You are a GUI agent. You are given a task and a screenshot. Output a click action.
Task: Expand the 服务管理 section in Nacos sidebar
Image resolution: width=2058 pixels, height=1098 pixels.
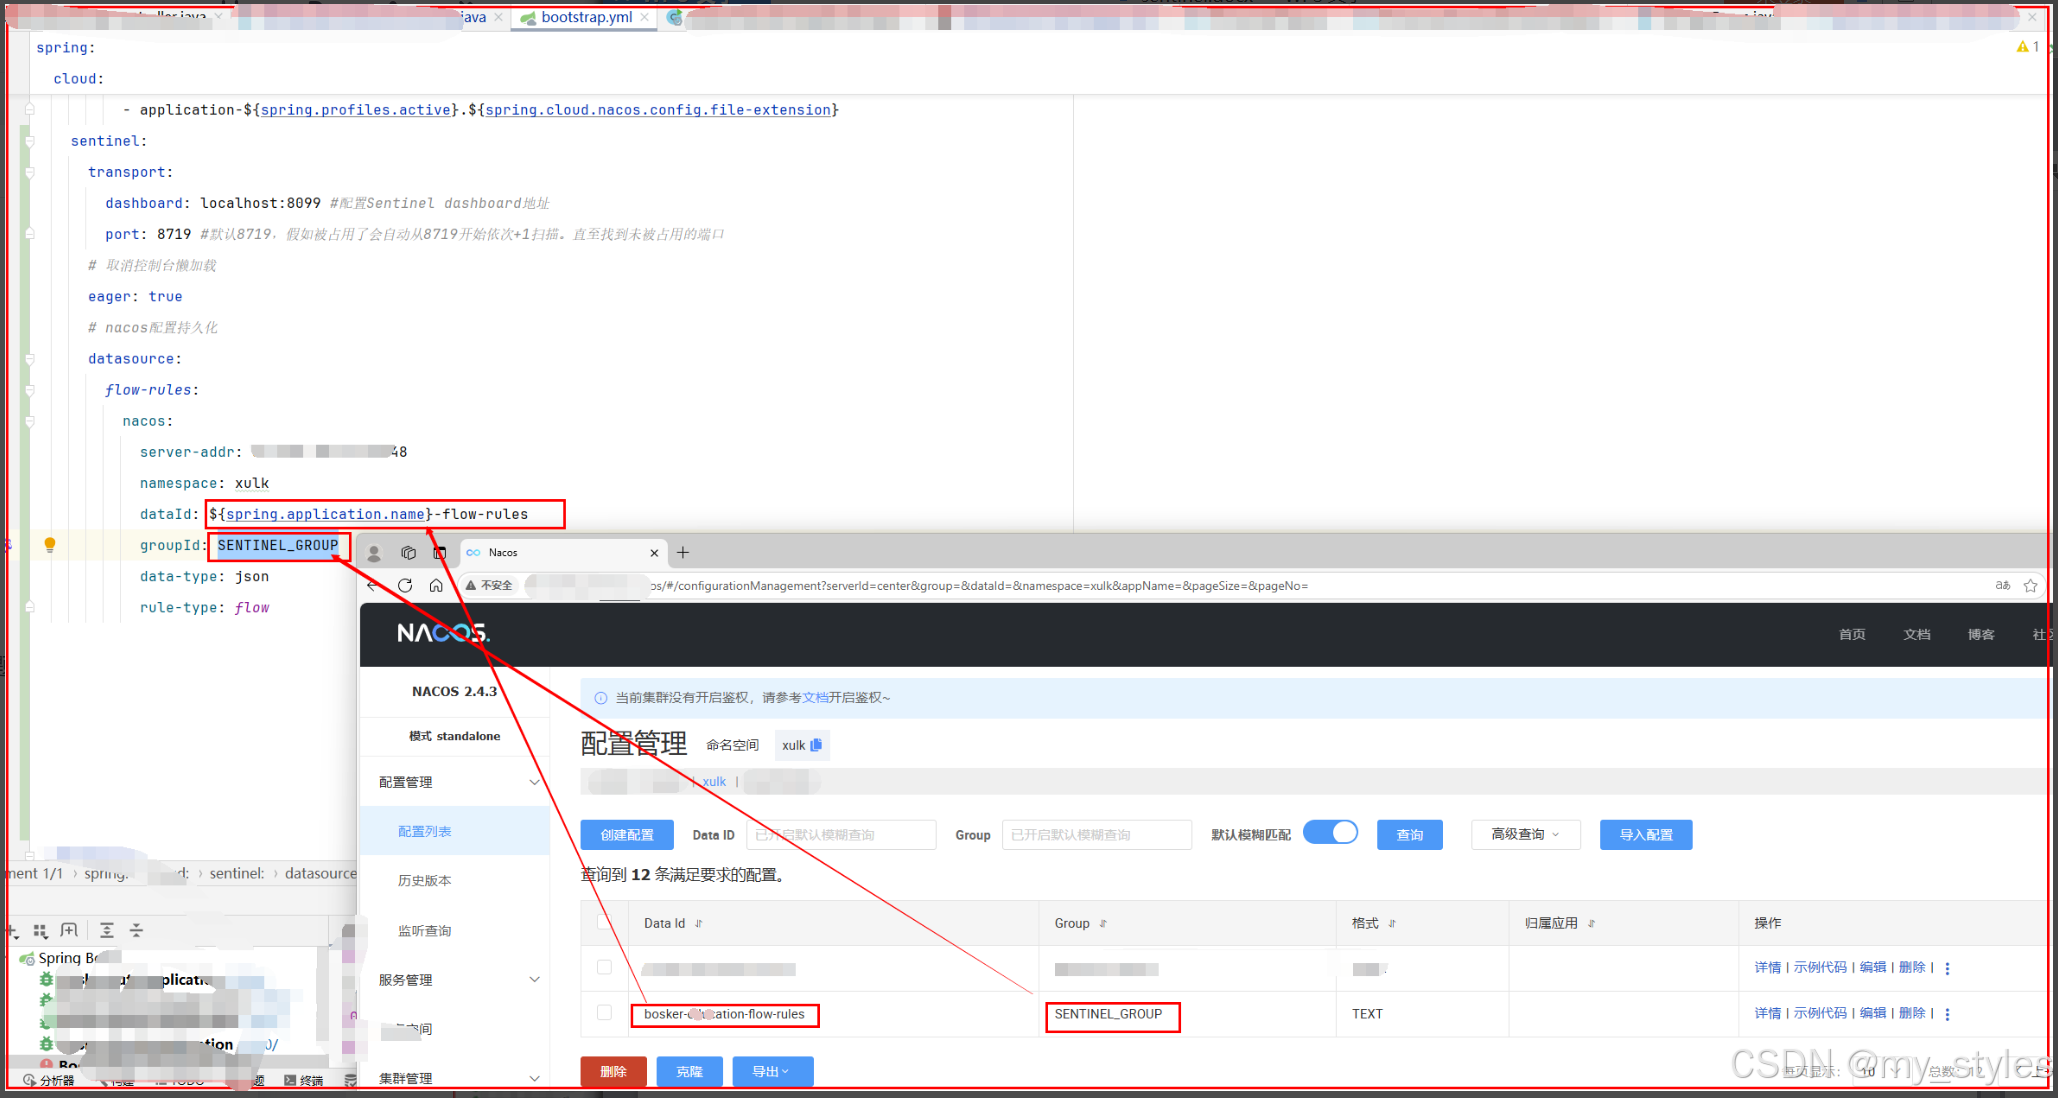(x=406, y=979)
